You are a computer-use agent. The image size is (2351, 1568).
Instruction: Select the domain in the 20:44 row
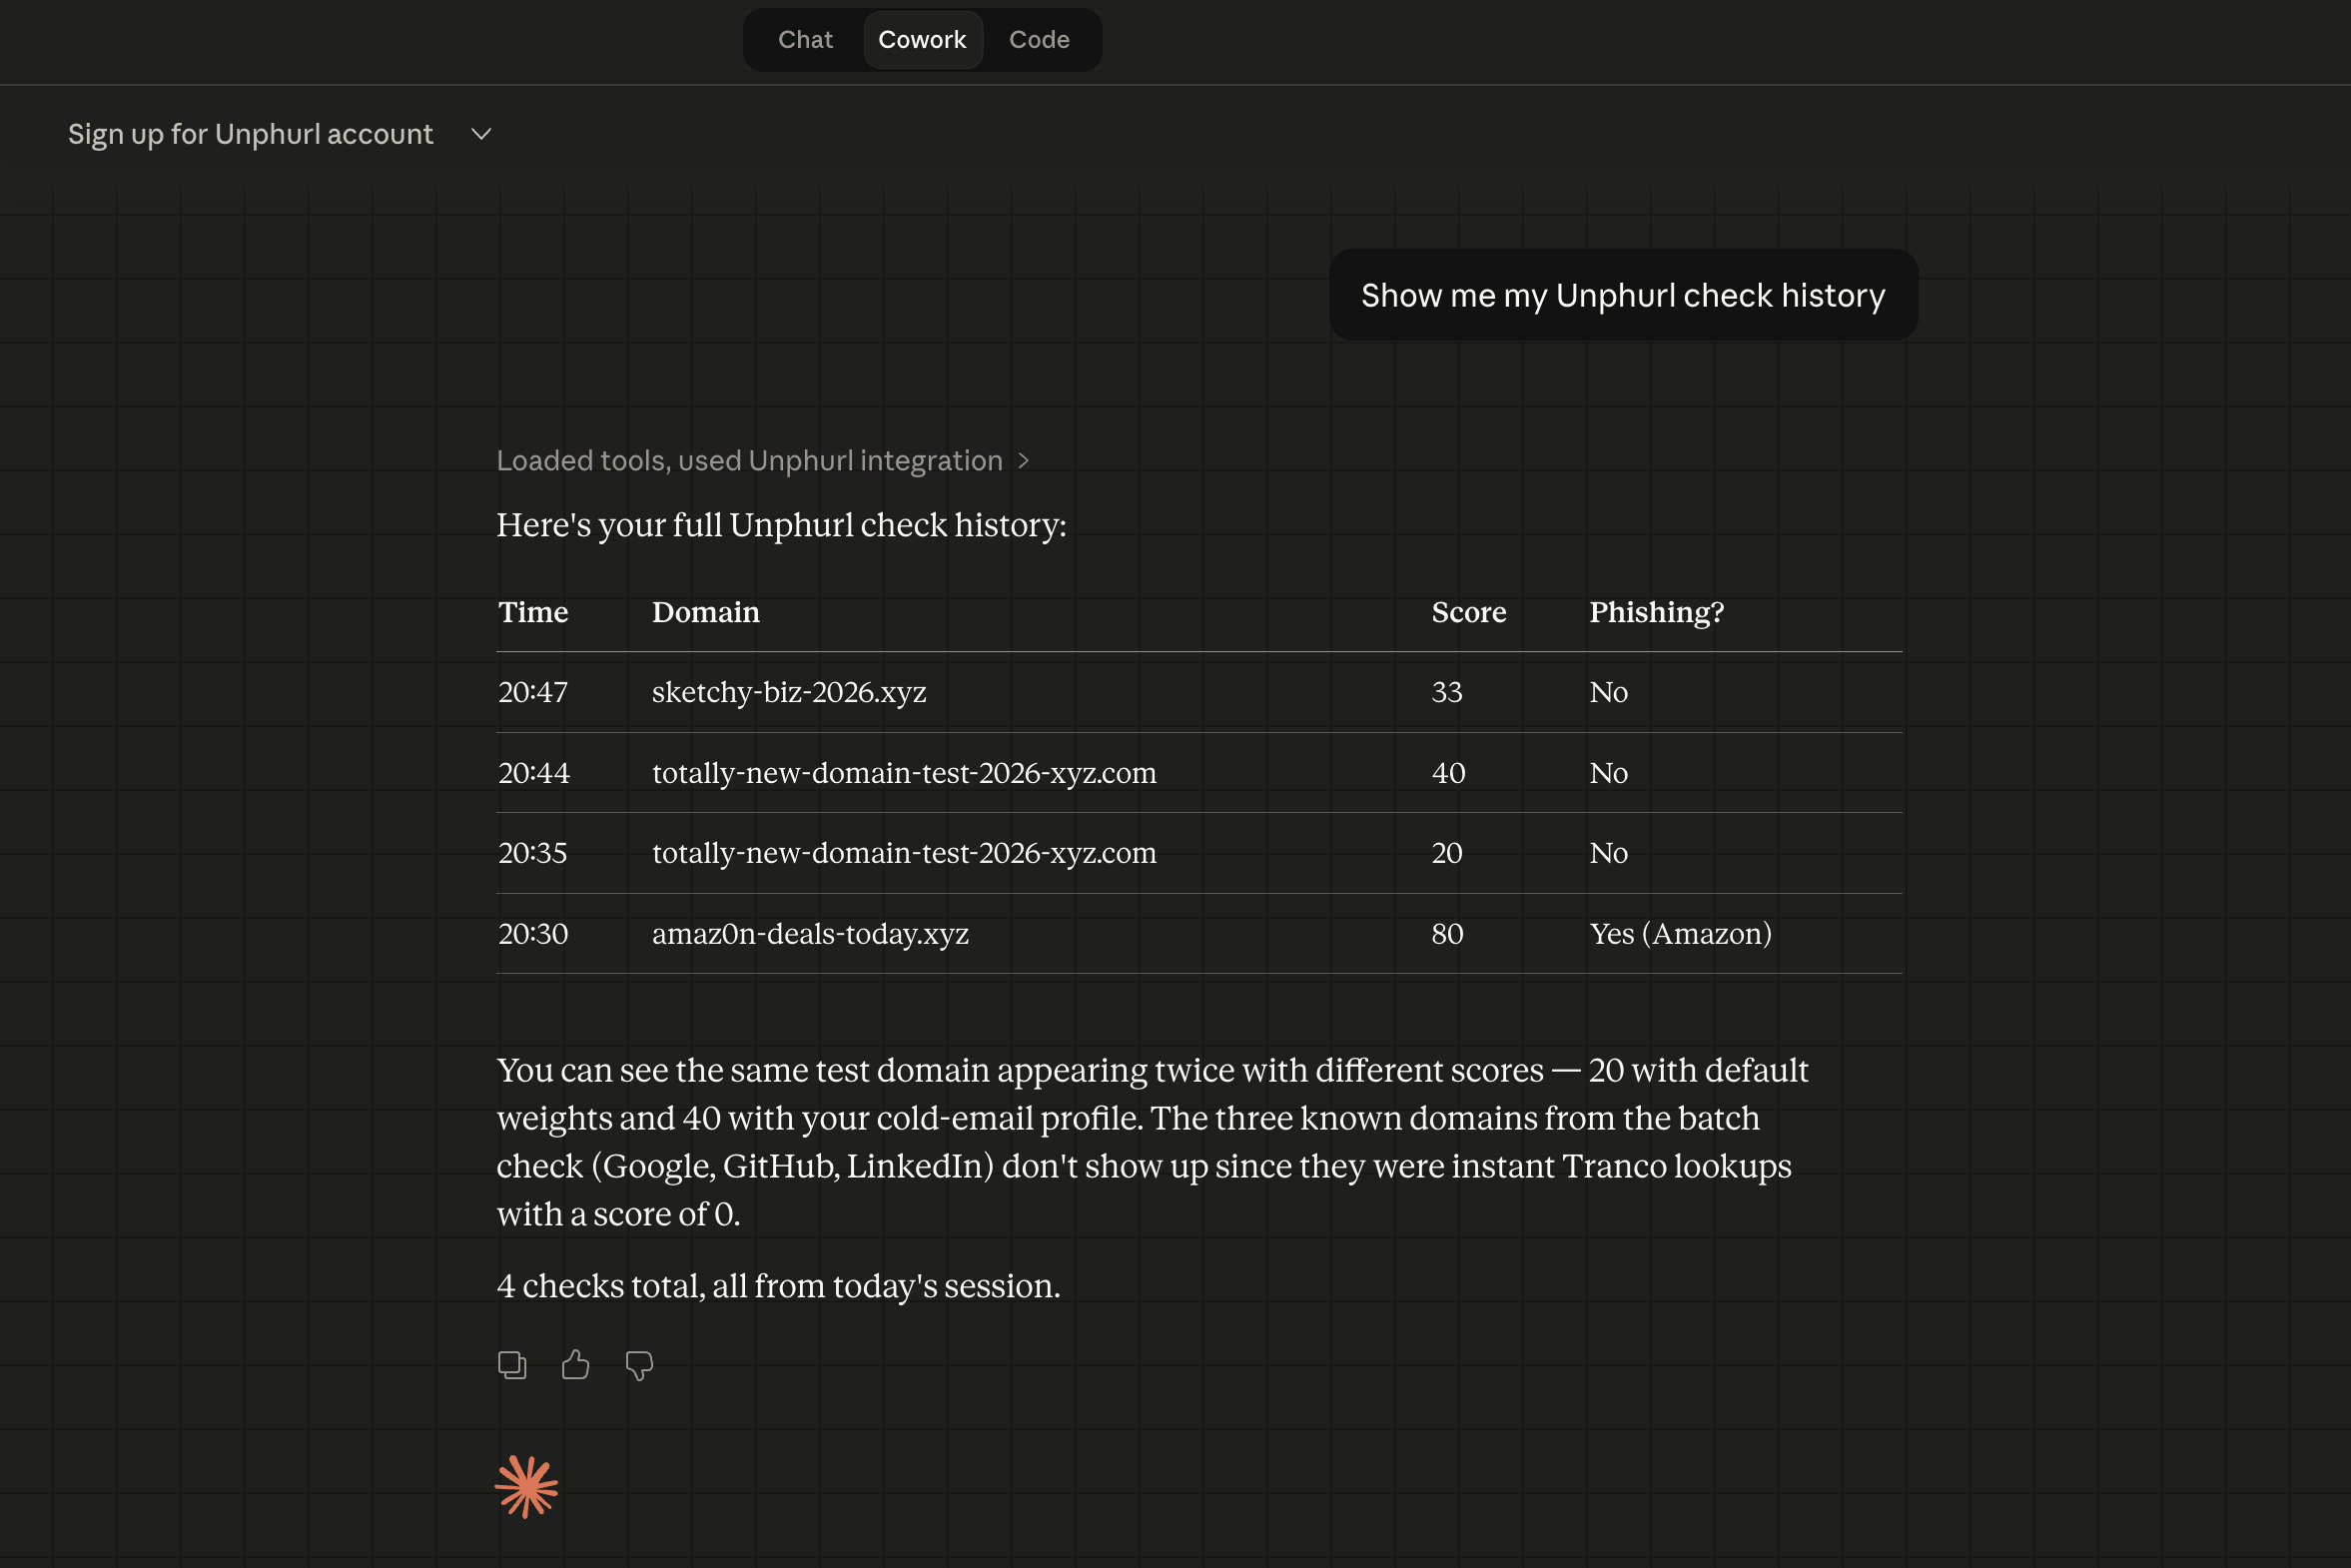click(x=904, y=773)
